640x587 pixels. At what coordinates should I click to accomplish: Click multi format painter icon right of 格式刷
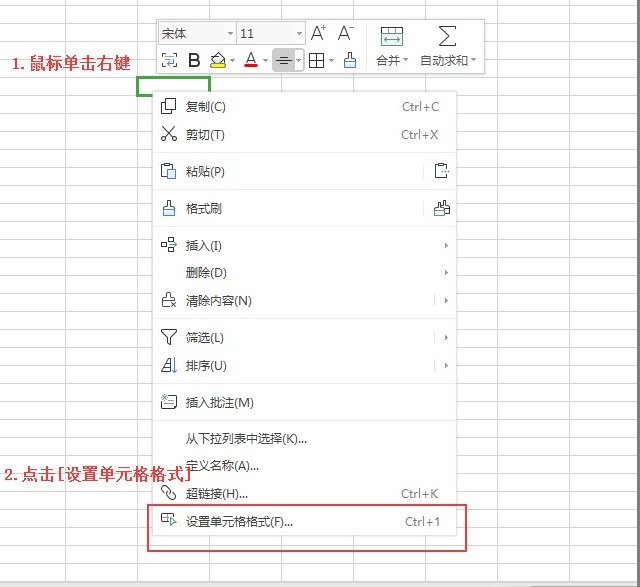tap(442, 208)
